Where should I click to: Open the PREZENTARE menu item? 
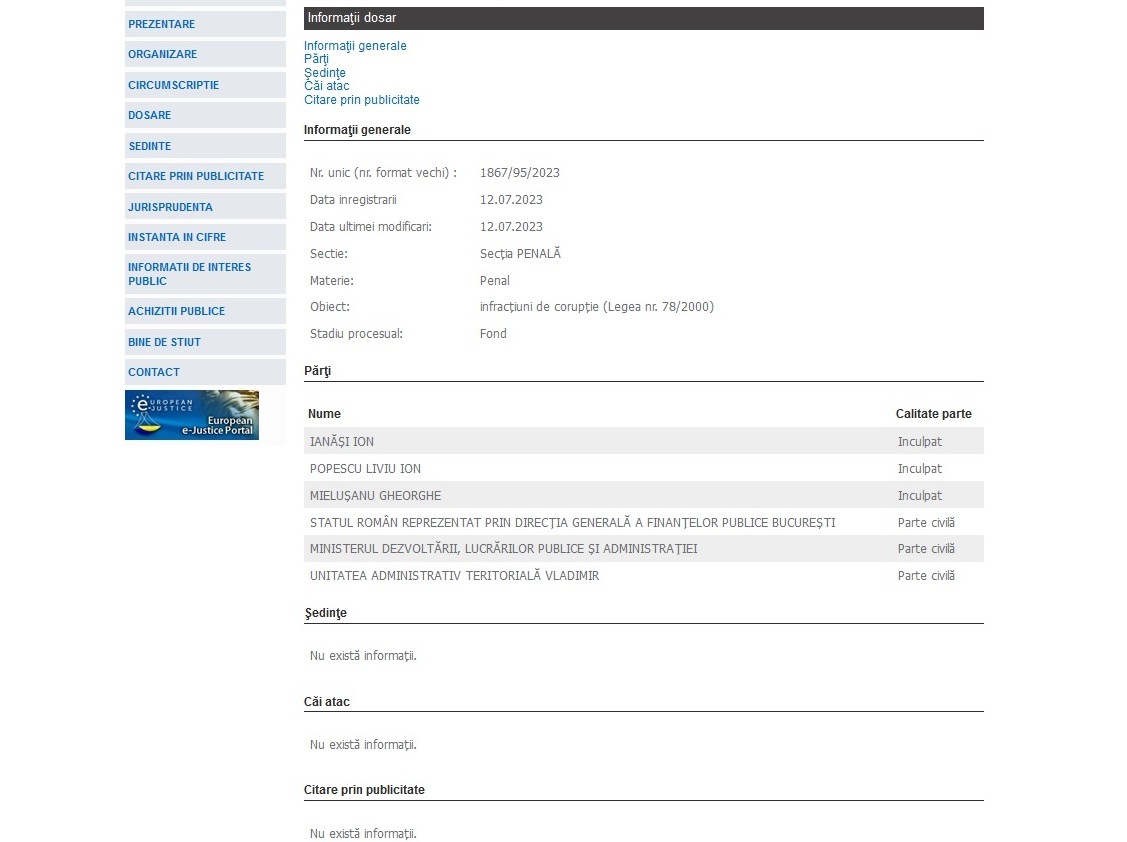(162, 24)
